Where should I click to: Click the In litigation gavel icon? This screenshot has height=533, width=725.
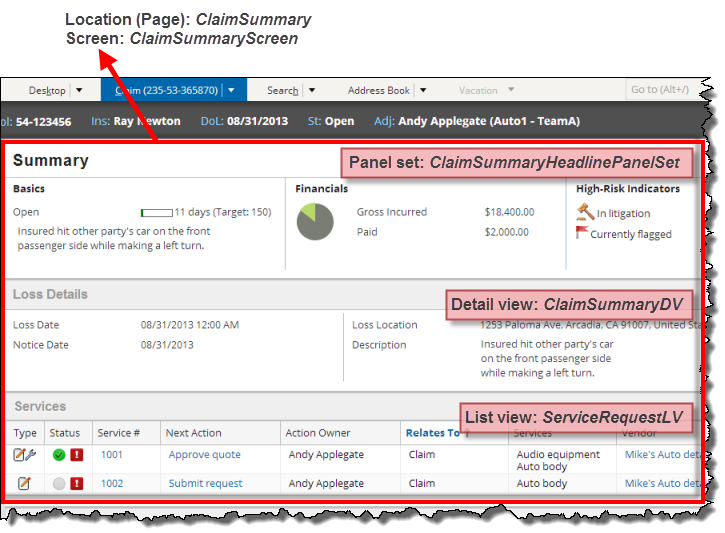[x=585, y=212]
